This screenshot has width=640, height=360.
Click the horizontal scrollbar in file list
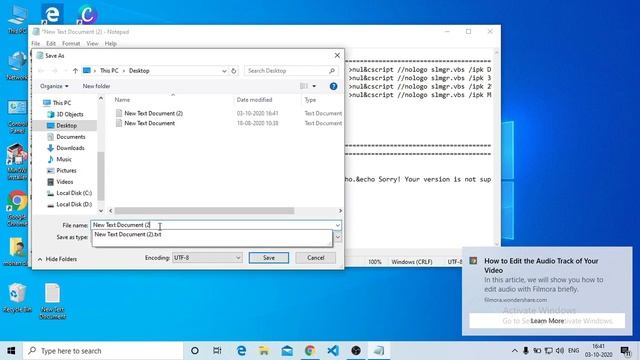[204, 211]
